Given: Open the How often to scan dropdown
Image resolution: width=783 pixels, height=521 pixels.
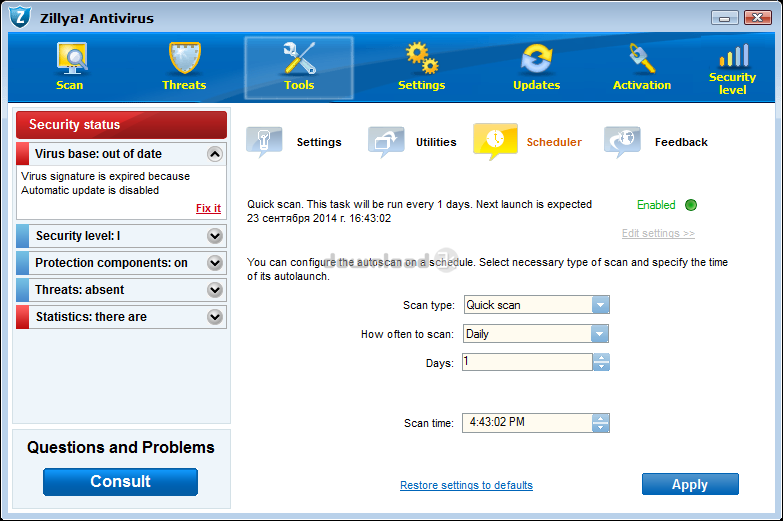Looking at the screenshot, I should [x=600, y=334].
